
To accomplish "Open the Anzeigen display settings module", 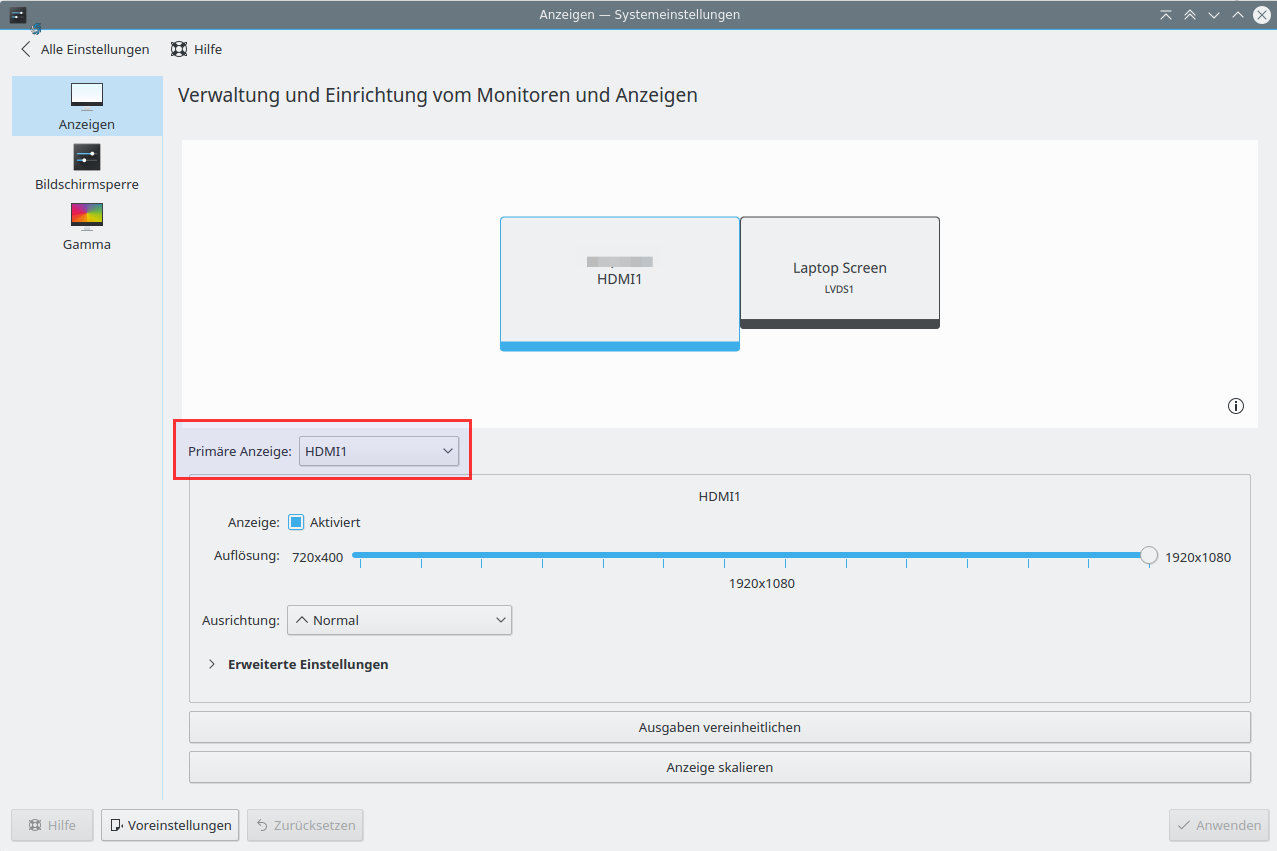I will (x=87, y=106).
